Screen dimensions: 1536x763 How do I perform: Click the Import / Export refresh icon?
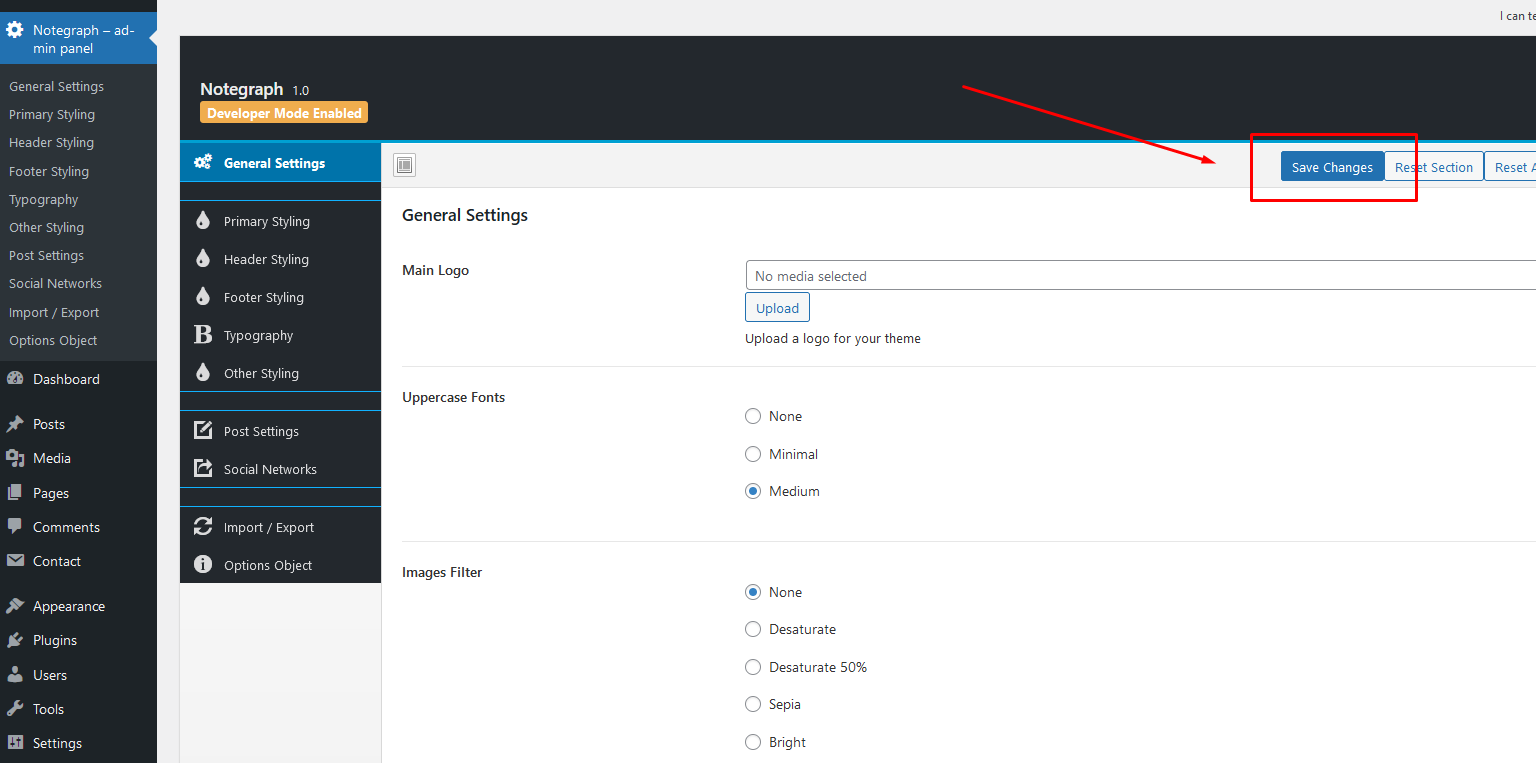(x=203, y=527)
